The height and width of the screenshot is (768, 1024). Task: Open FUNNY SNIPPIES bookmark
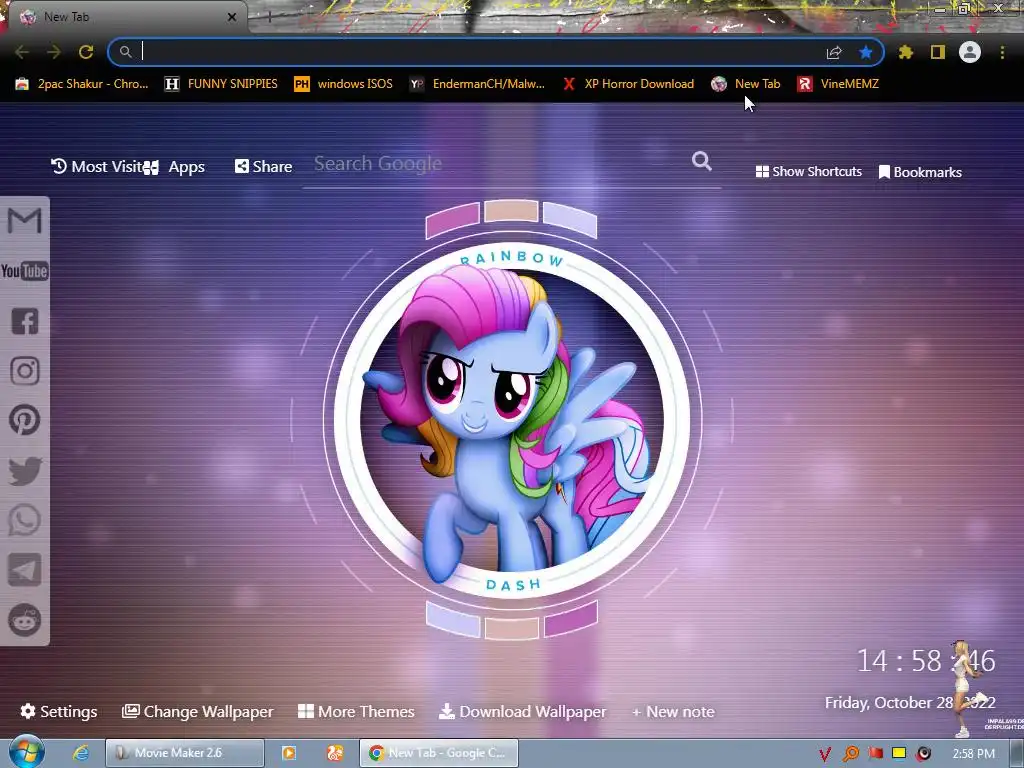click(x=221, y=84)
